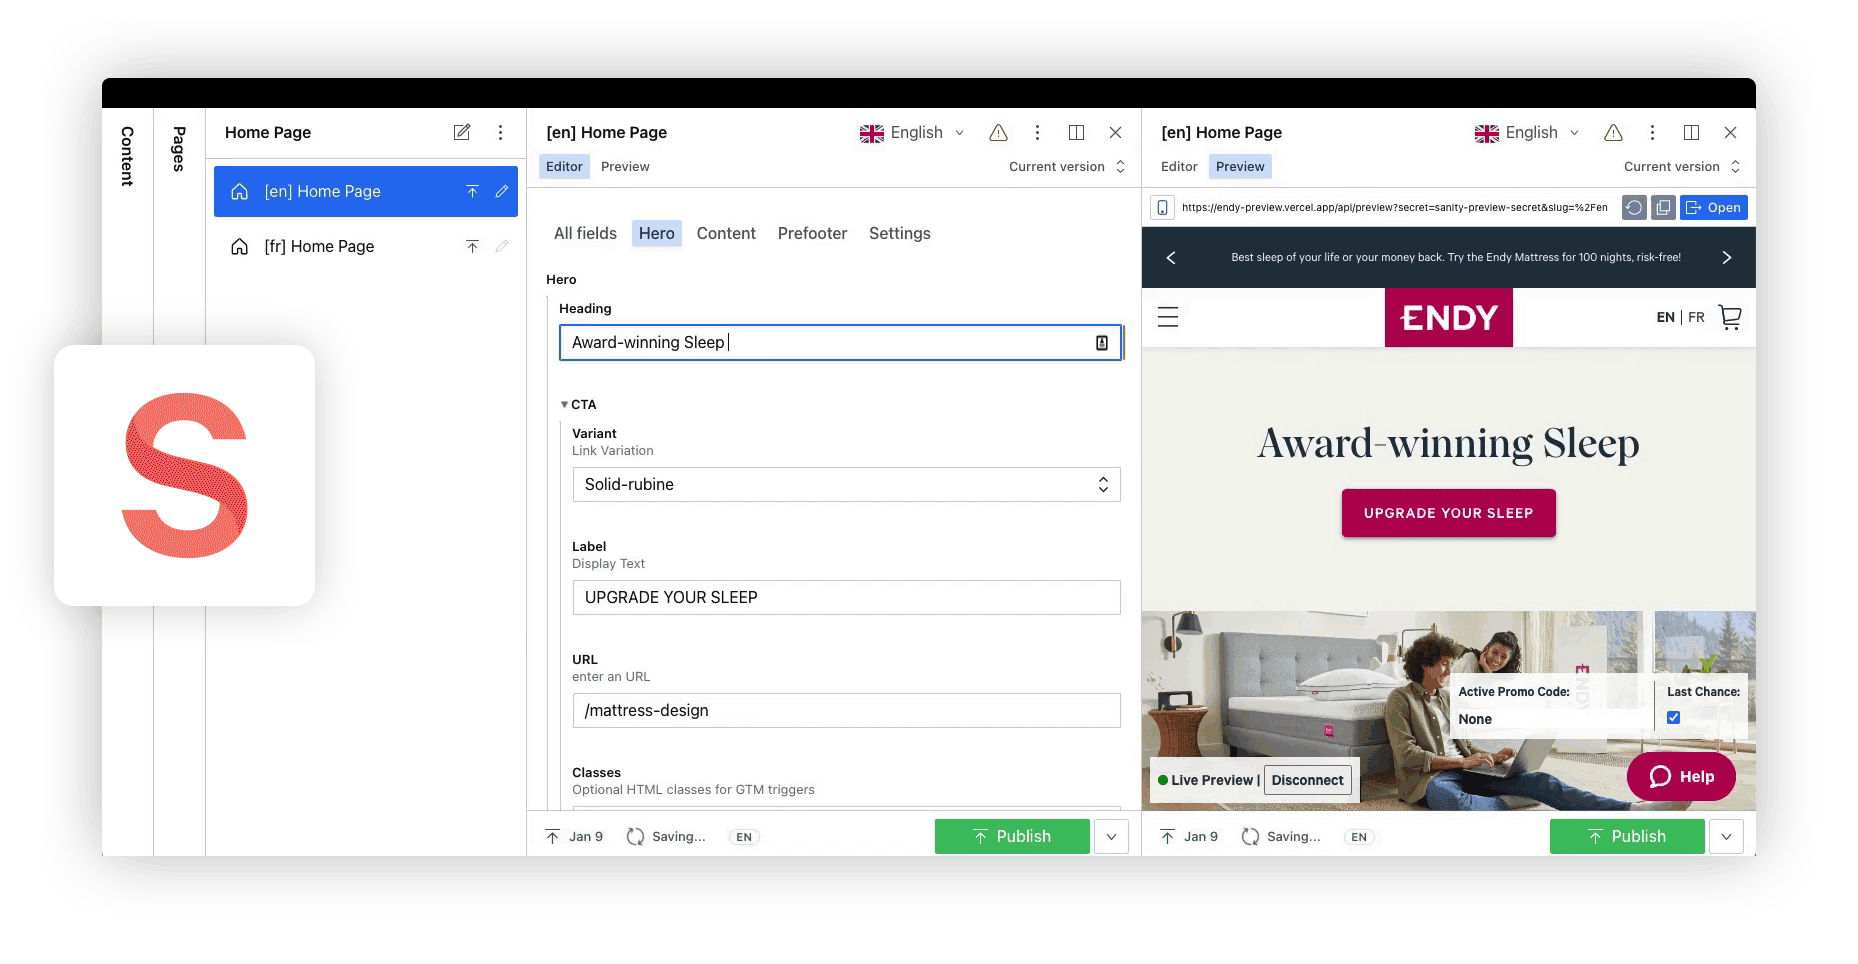Toggle the Last Chance checkbox in the preview
The width and height of the screenshot is (1858, 964).
[1673, 717]
